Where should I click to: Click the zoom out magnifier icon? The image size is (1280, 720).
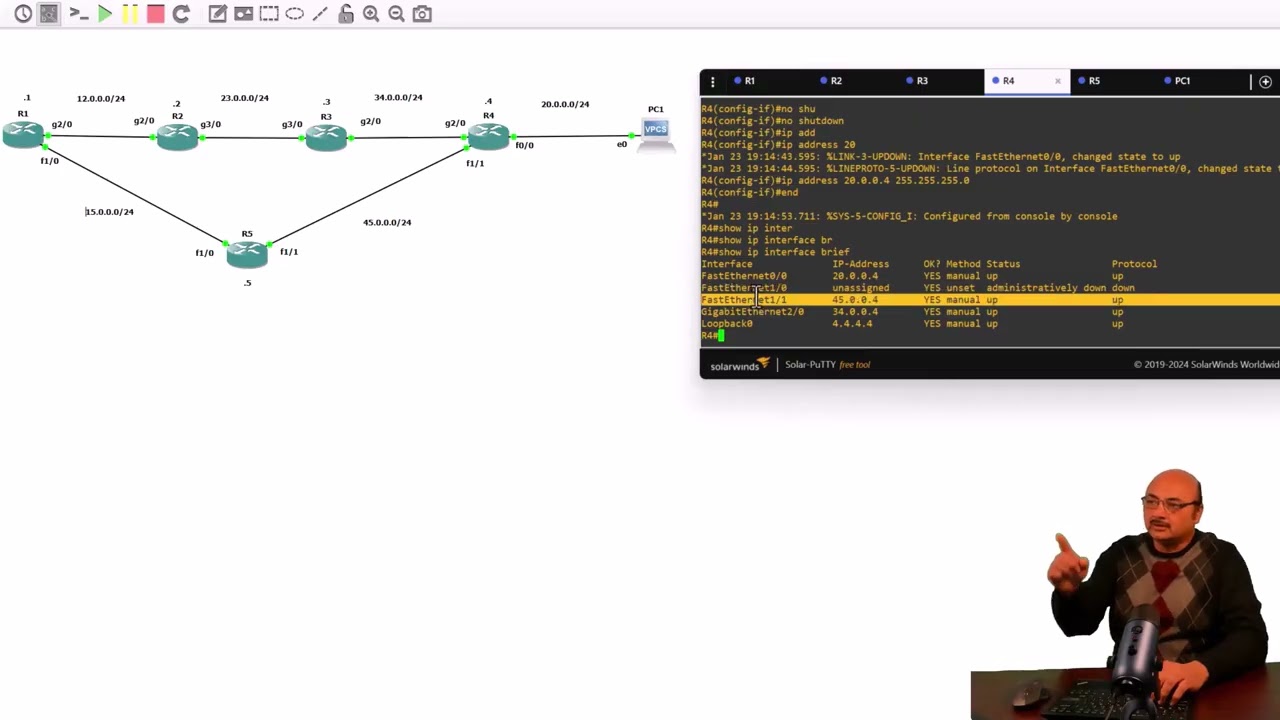coord(396,14)
